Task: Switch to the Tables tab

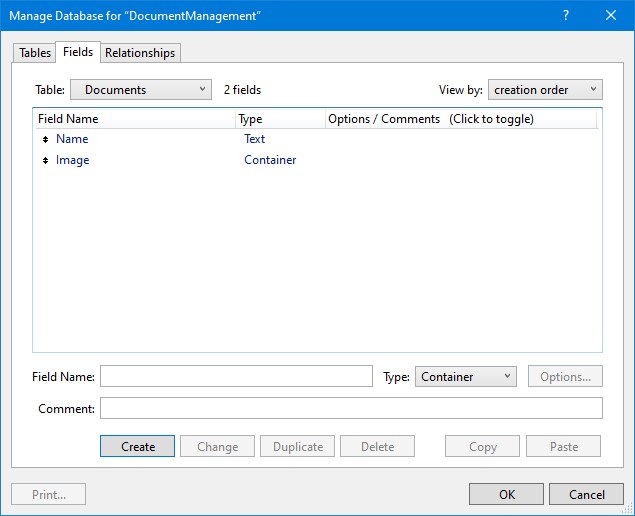Action: tap(35, 53)
